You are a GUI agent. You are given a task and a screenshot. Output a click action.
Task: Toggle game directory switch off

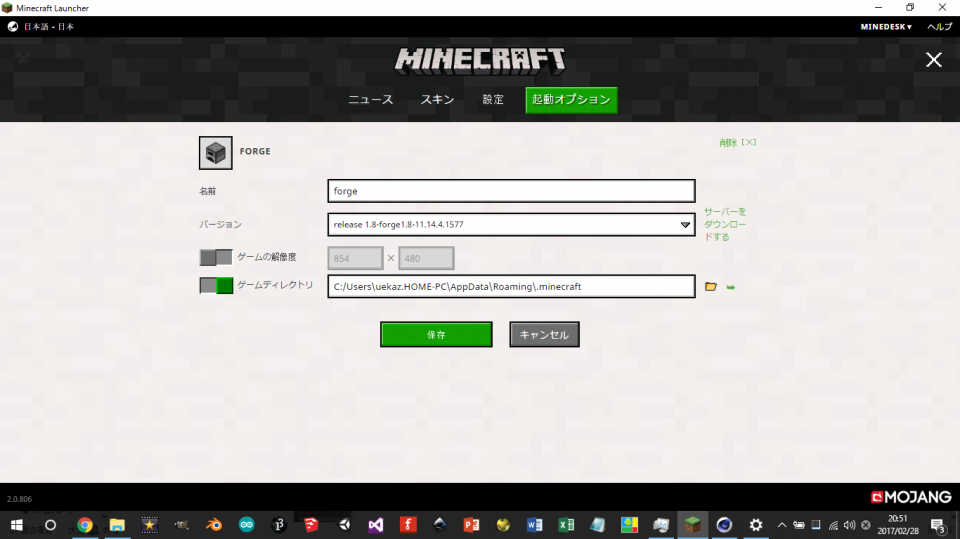[216, 285]
